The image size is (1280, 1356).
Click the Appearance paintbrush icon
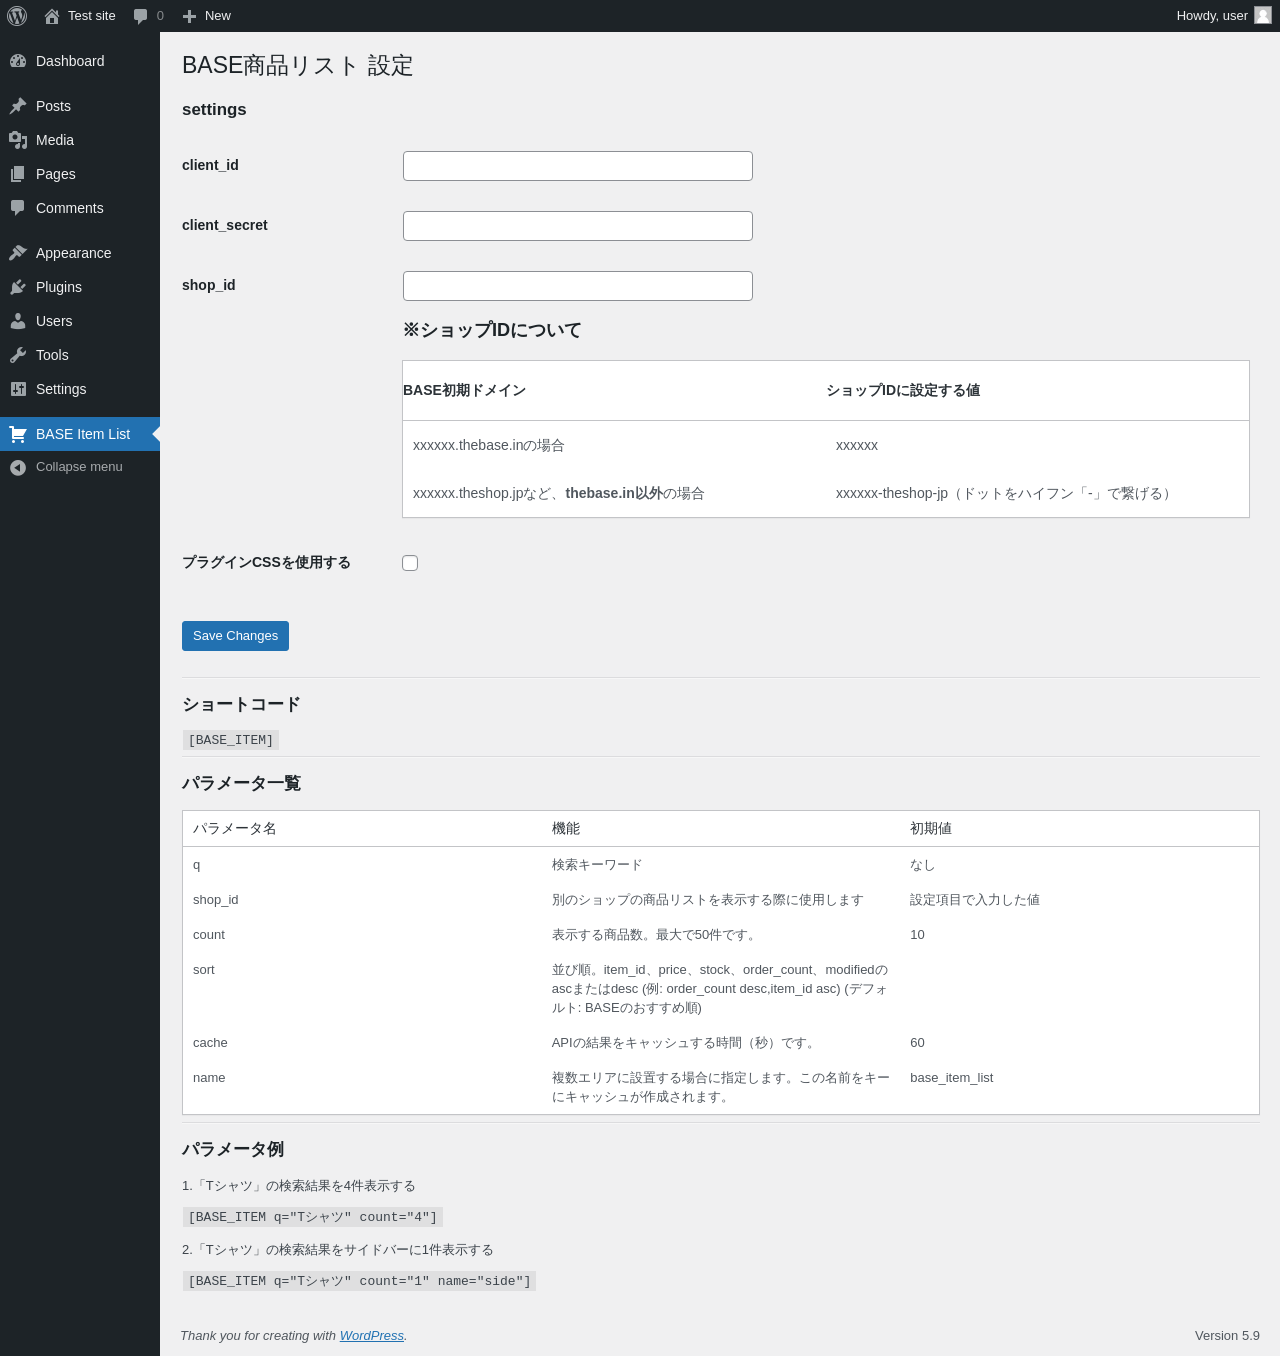(x=18, y=253)
